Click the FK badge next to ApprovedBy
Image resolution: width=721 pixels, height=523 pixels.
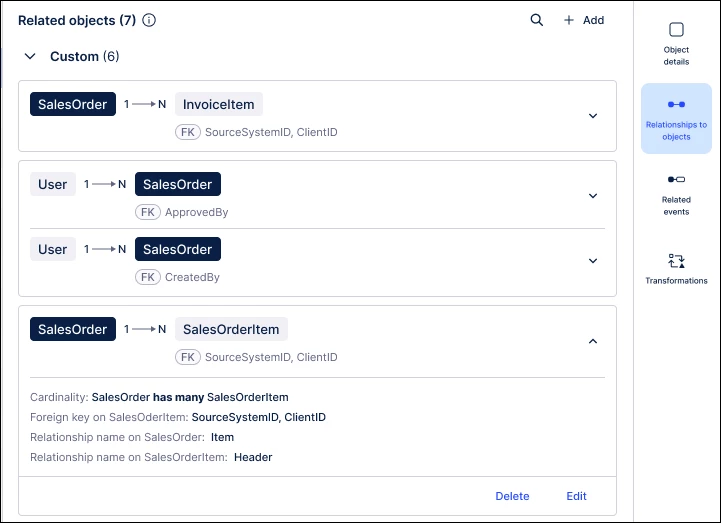(x=148, y=212)
